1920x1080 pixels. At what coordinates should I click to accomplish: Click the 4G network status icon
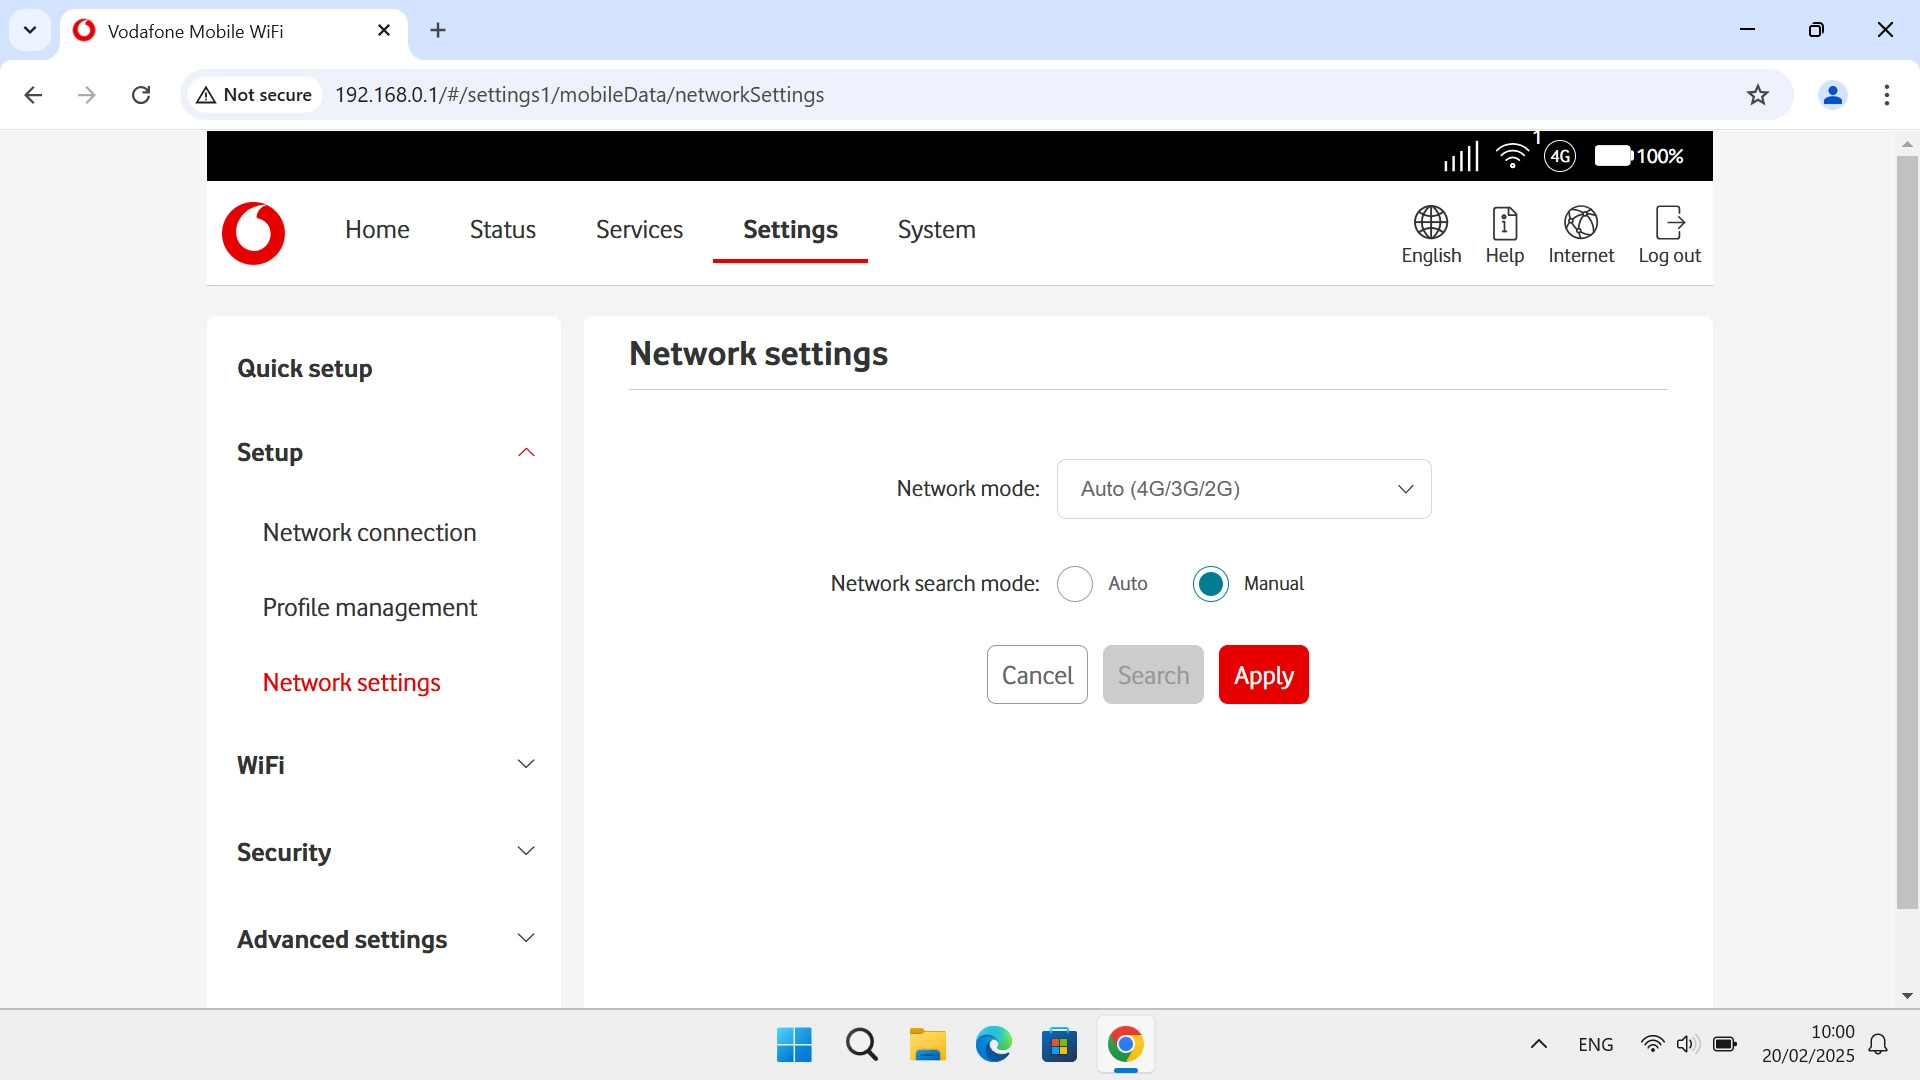(1559, 156)
